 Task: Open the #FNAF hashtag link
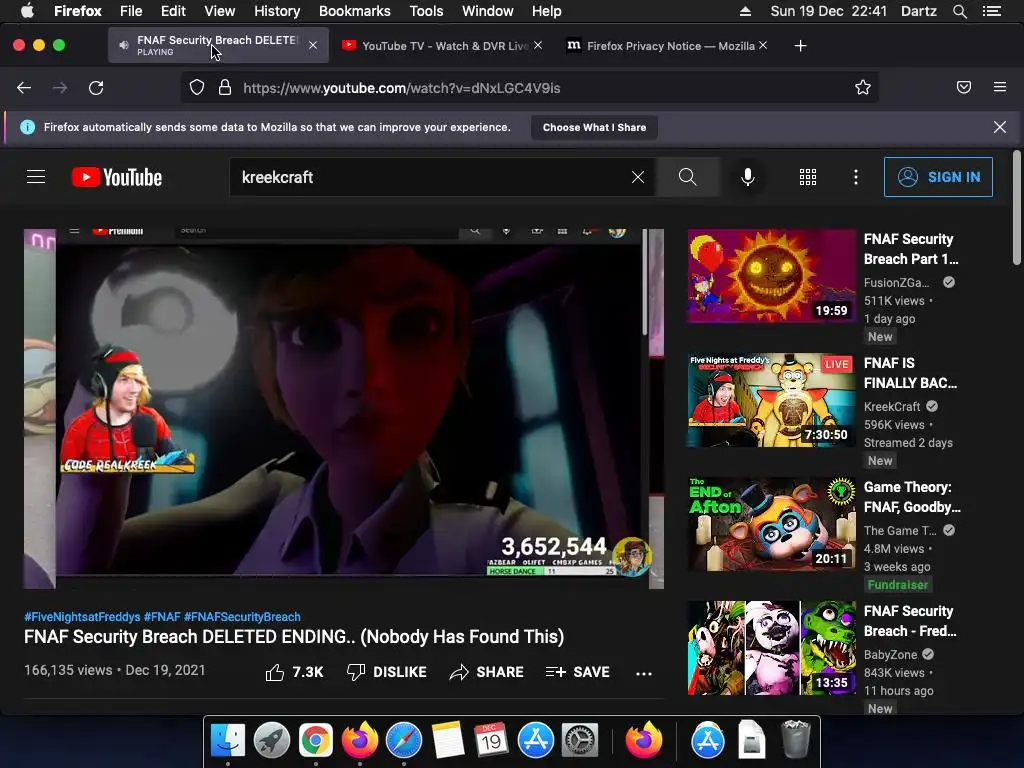tap(162, 616)
